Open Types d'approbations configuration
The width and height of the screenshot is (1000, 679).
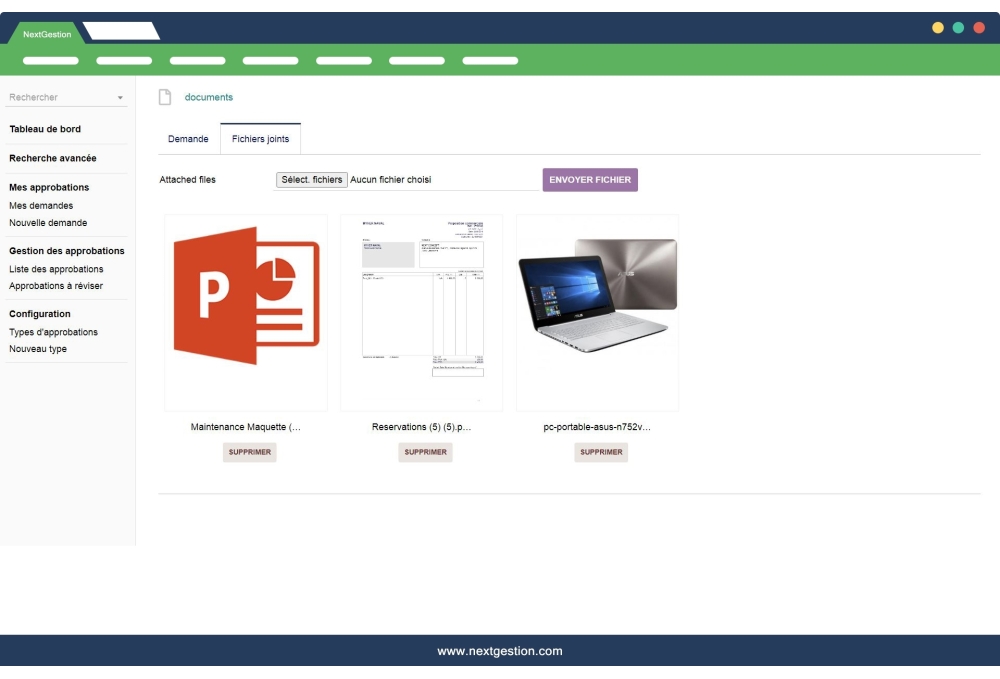(53, 331)
